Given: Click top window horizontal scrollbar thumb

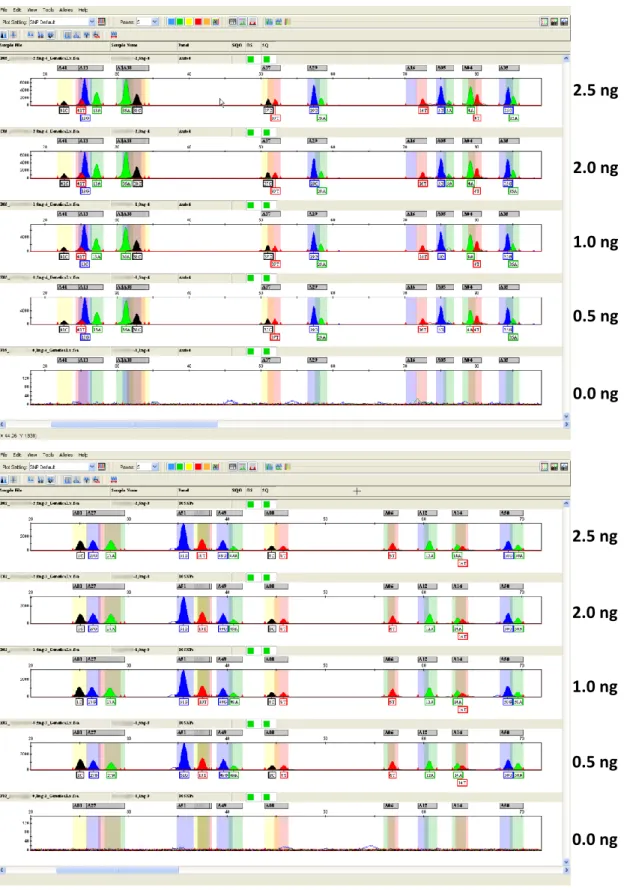Looking at the screenshot, I should (134, 424).
